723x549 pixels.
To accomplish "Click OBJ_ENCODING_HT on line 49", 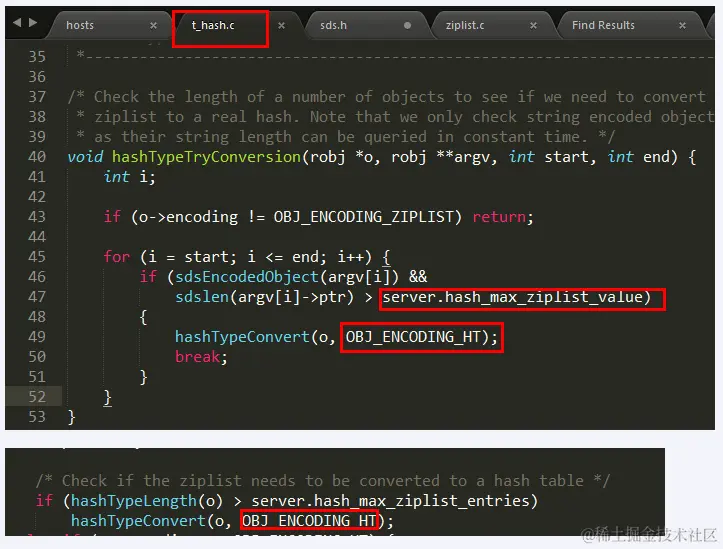I will pyautogui.click(x=413, y=337).
